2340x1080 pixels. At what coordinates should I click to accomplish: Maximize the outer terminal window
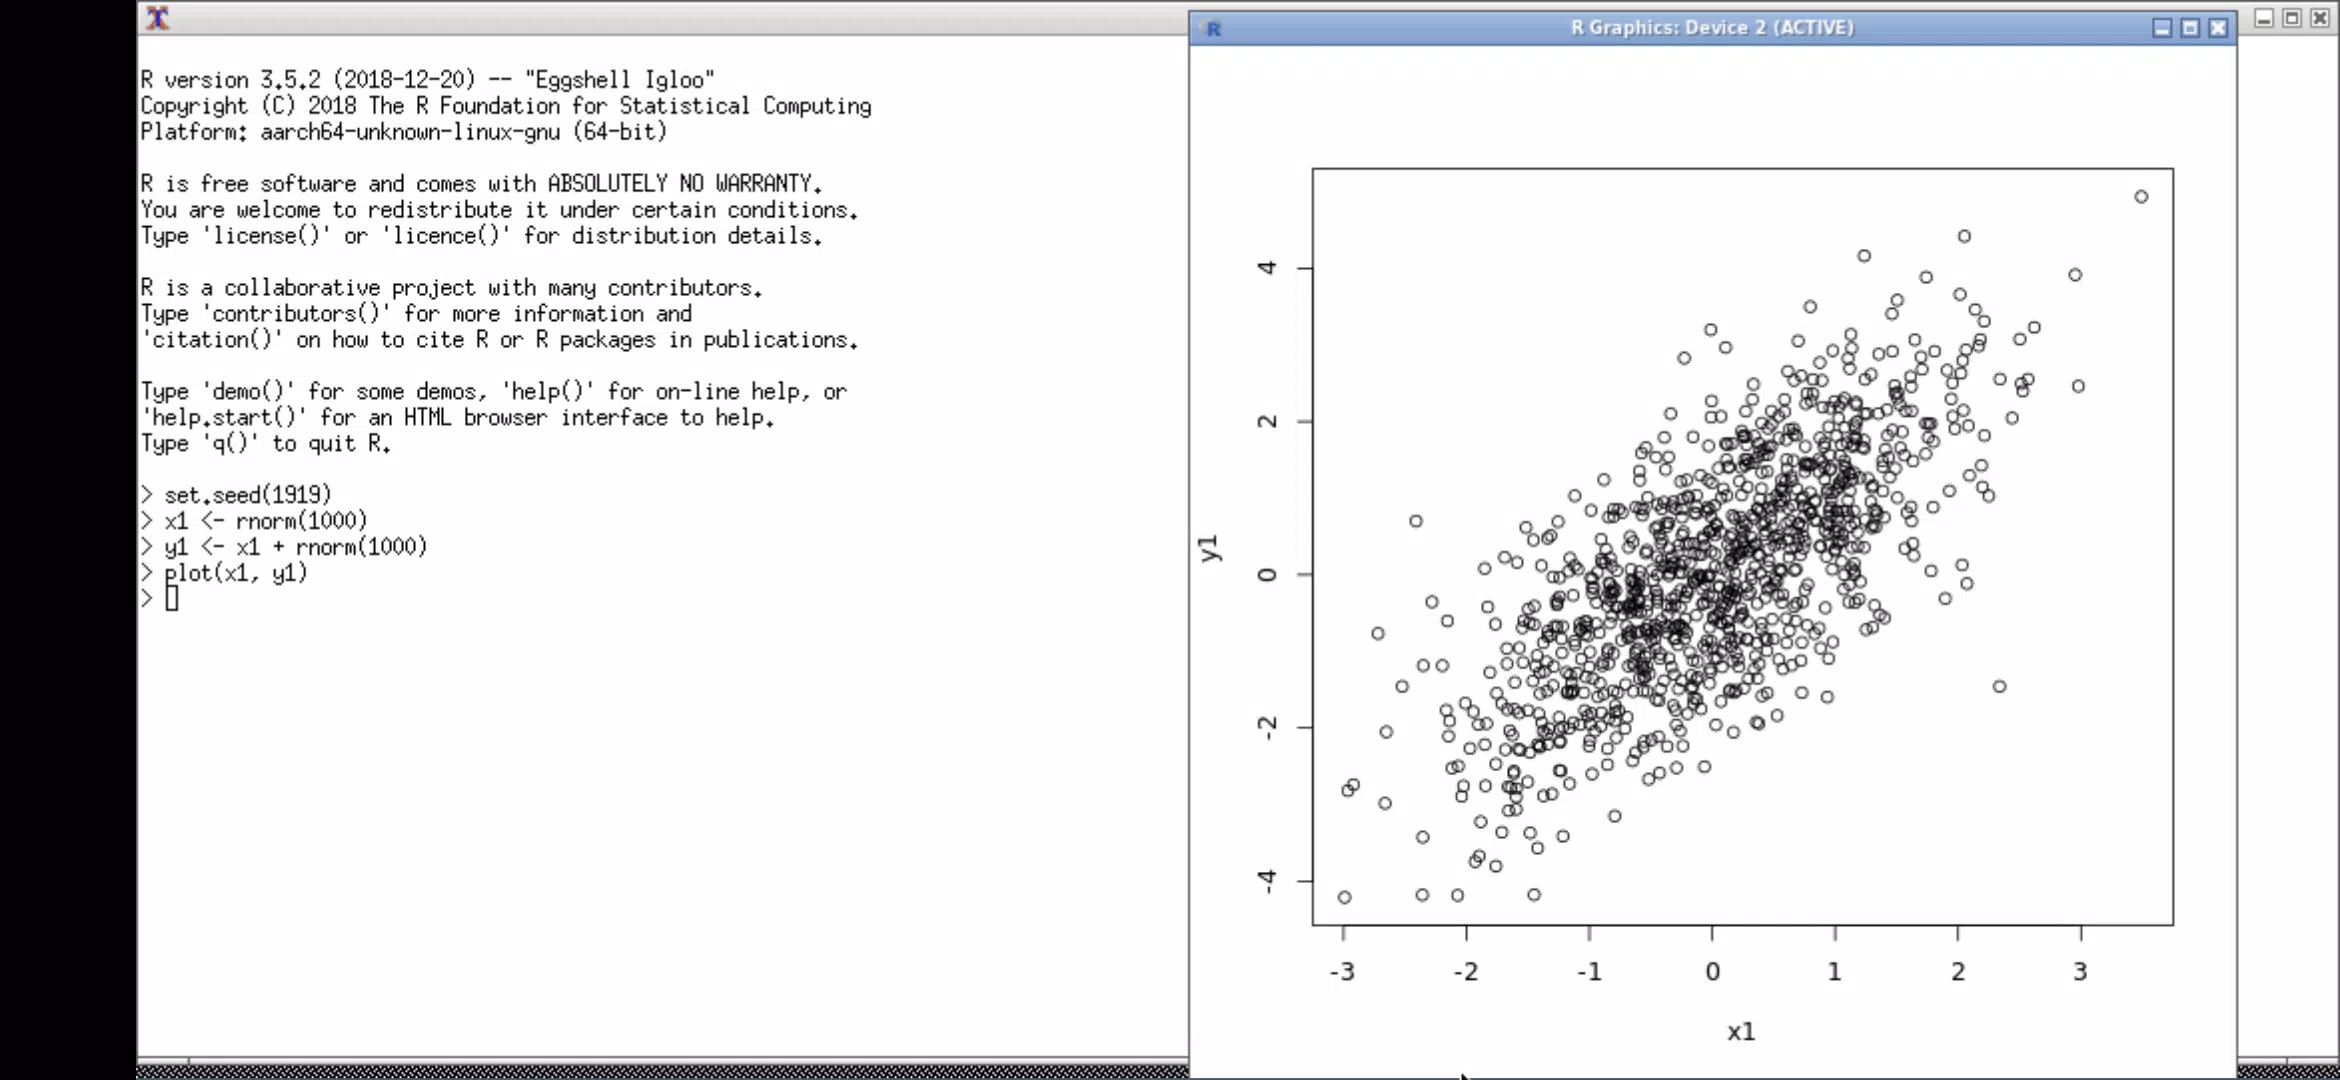[2292, 18]
